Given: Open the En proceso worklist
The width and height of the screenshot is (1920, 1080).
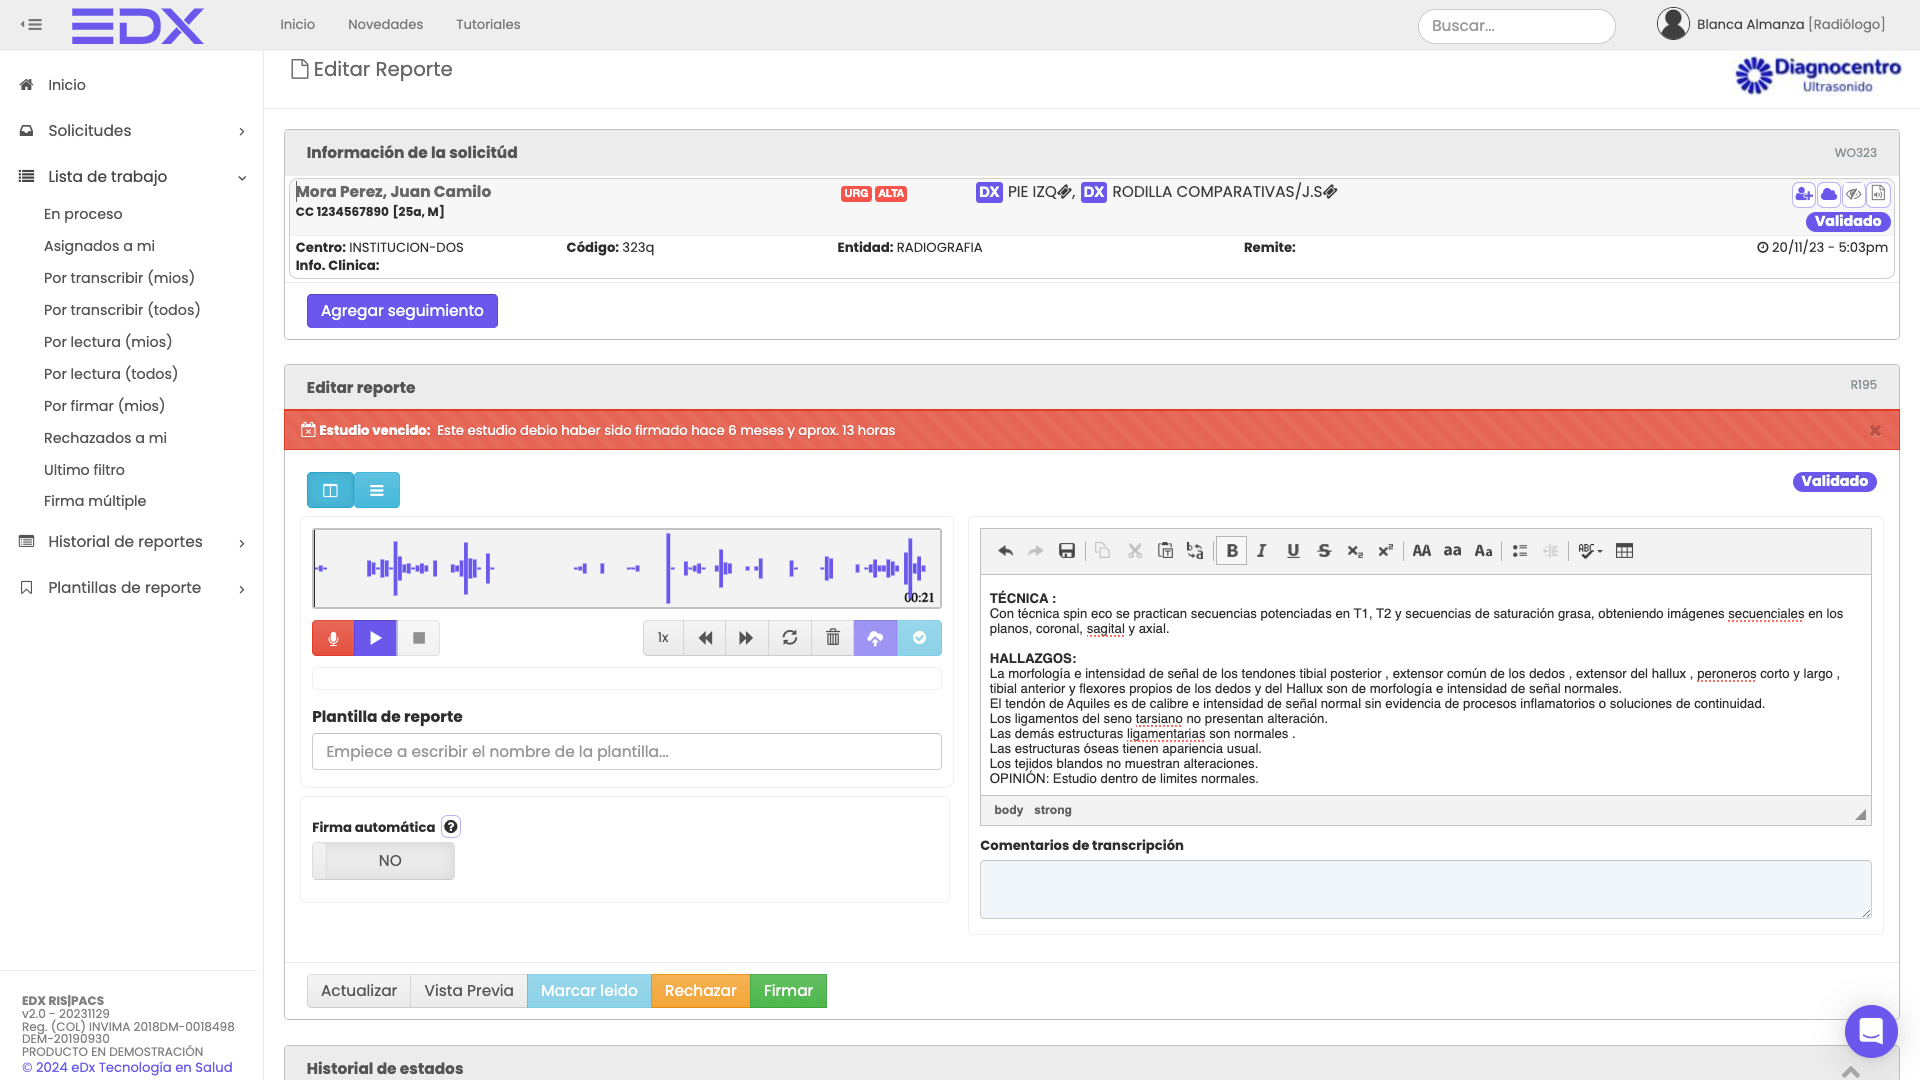Looking at the screenshot, I should coord(83,214).
